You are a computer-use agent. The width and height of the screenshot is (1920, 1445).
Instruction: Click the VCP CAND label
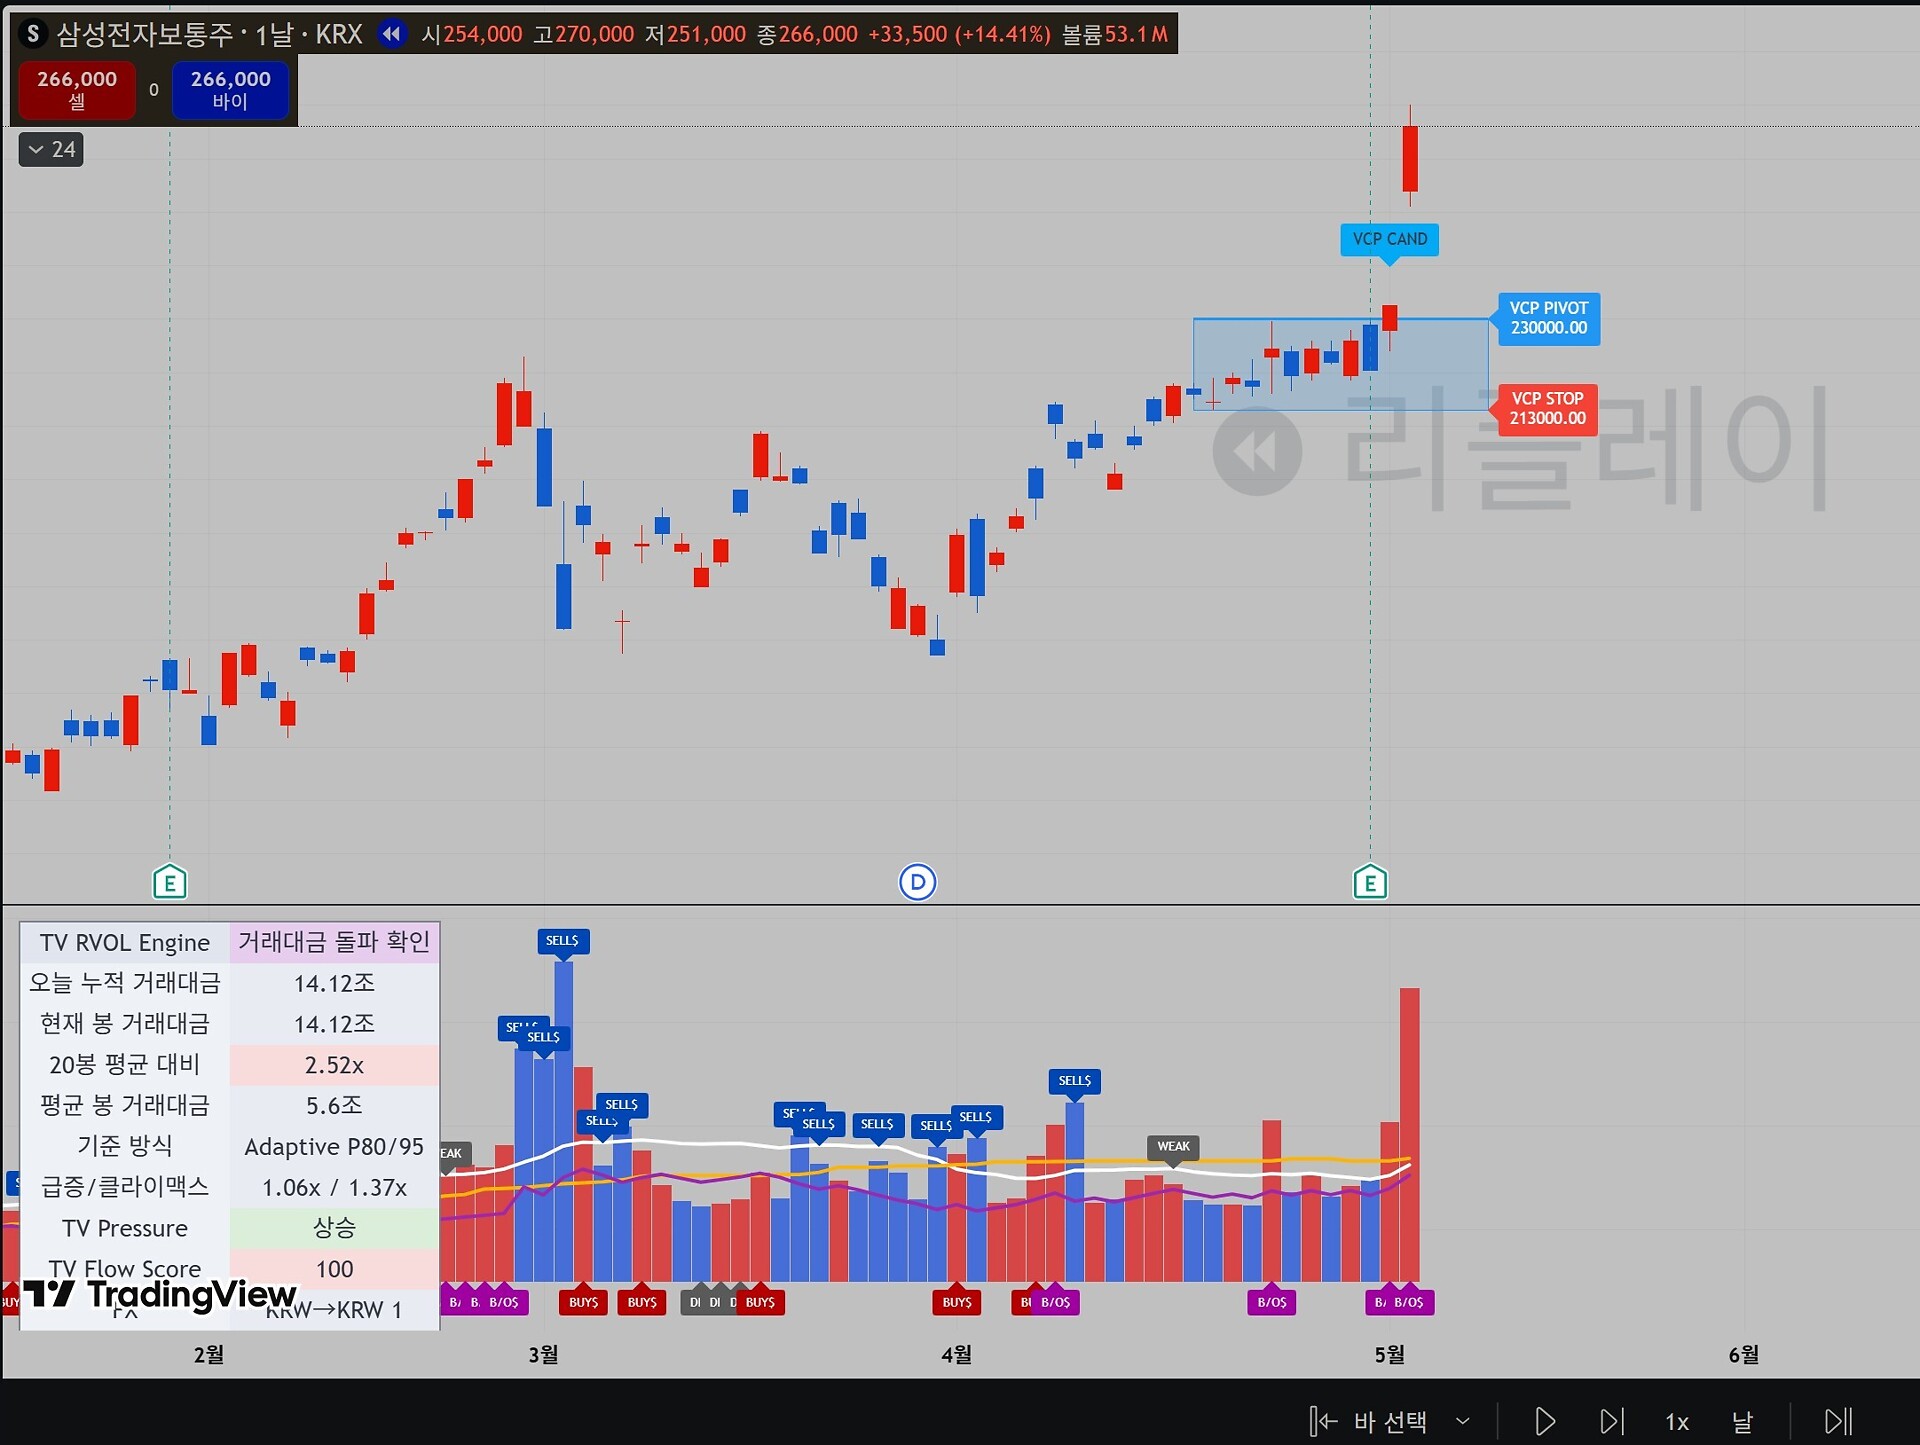tap(1389, 240)
